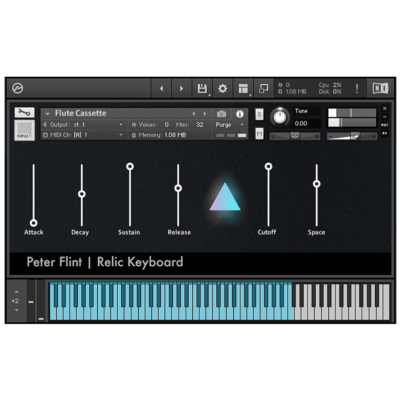This screenshot has width=400, height=400.
Task: Click the Decay slider handle
Action: coord(82,194)
